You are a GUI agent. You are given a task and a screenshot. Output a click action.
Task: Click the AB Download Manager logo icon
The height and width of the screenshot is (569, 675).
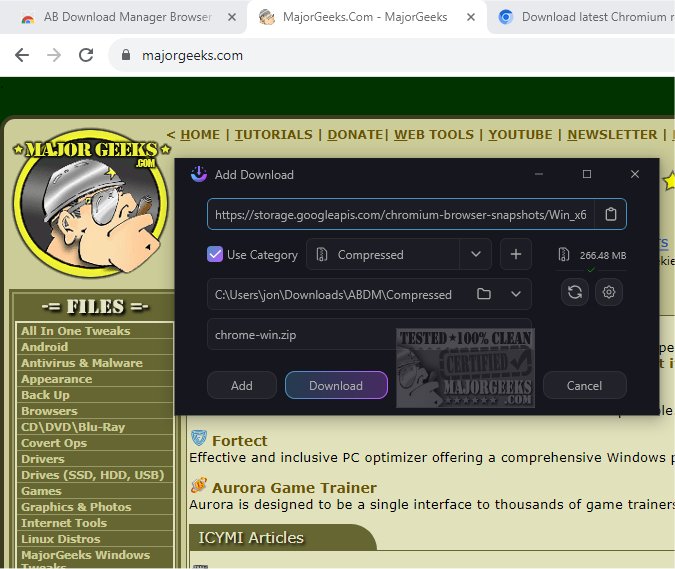199,174
